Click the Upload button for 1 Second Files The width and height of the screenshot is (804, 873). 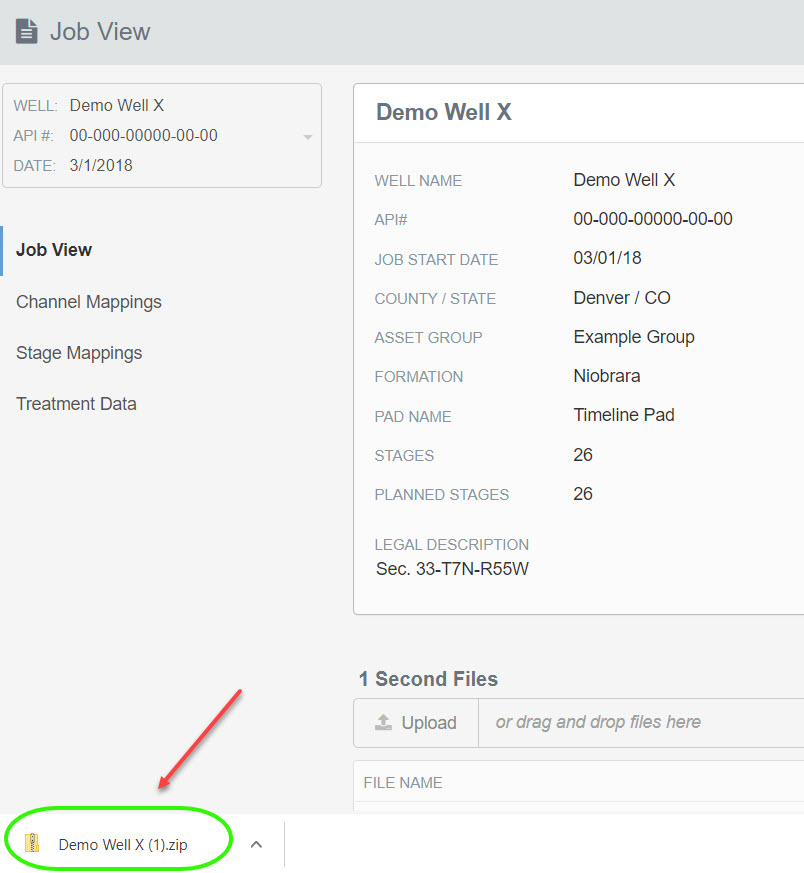click(x=416, y=723)
